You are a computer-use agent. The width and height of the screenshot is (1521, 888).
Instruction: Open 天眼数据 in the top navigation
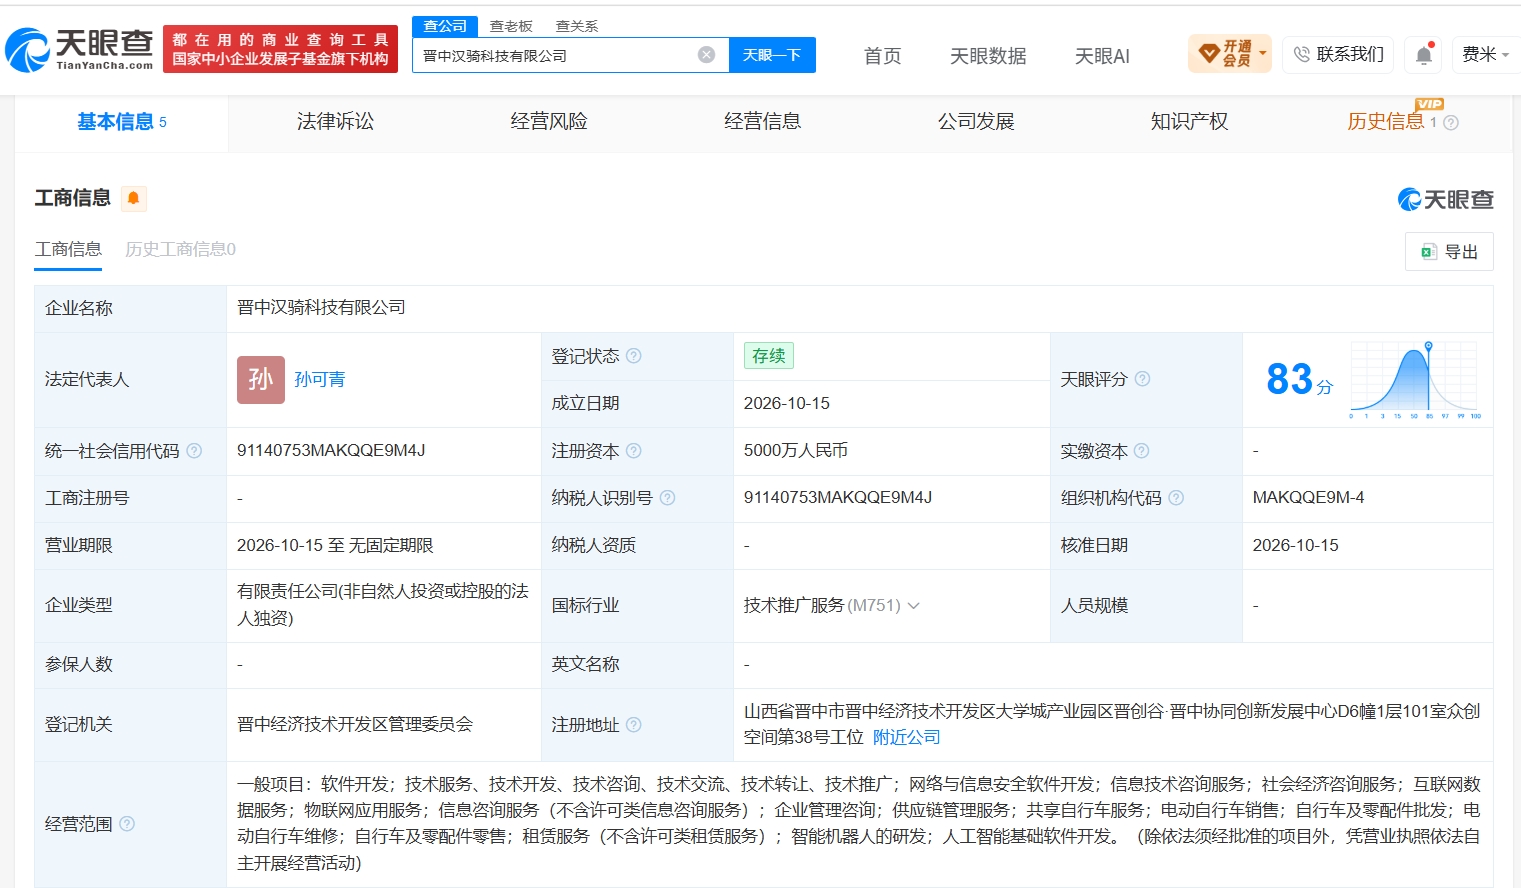pos(988,56)
